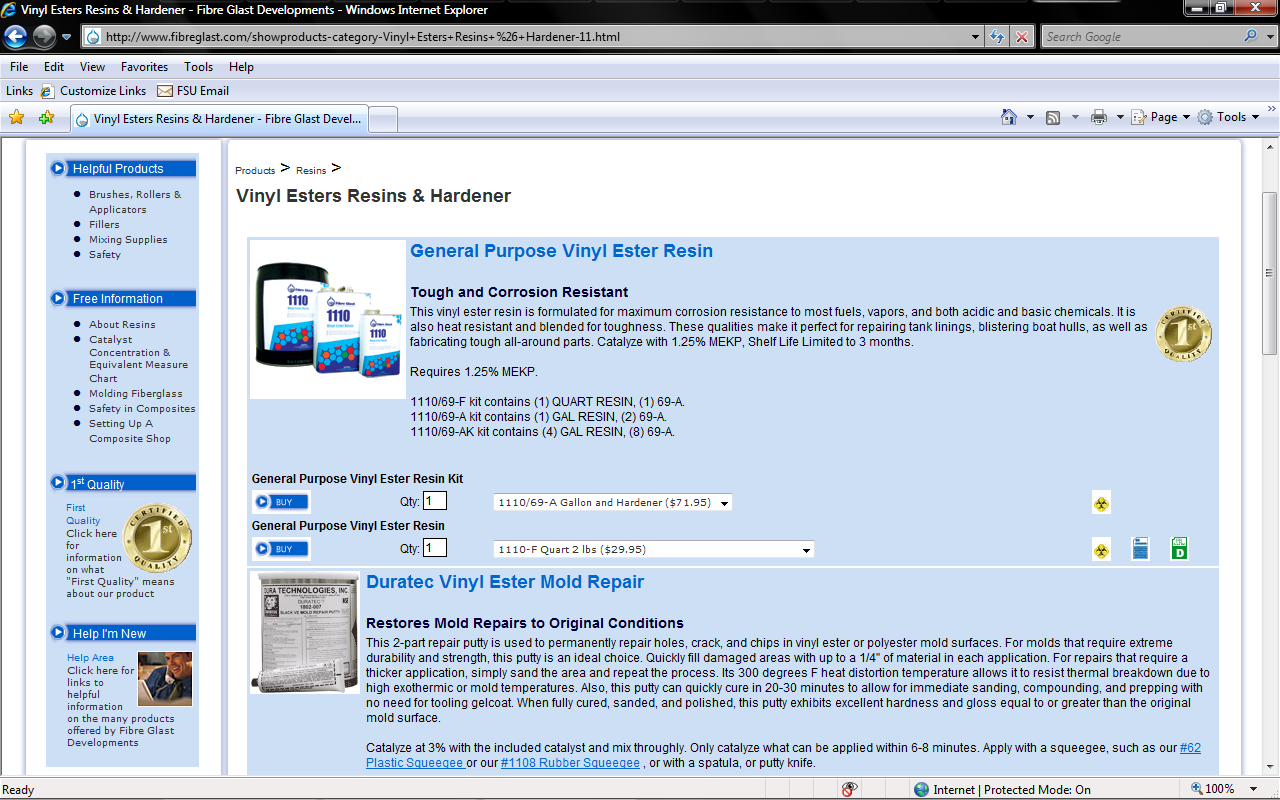This screenshot has width=1280, height=800.
Task: Go forward with the browser Forward arrow
Action: (x=44, y=37)
